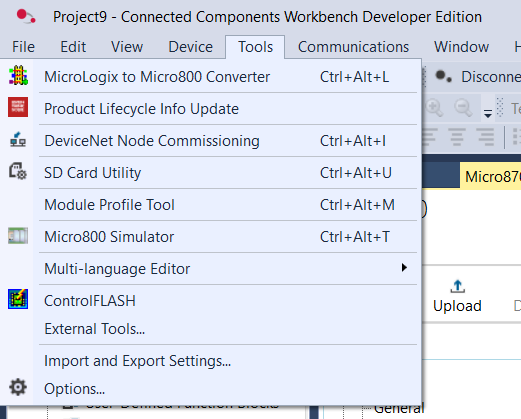Open the Communications menu
Image resolution: width=521 pixels, height=419 pixels.
tap(353, 47)
